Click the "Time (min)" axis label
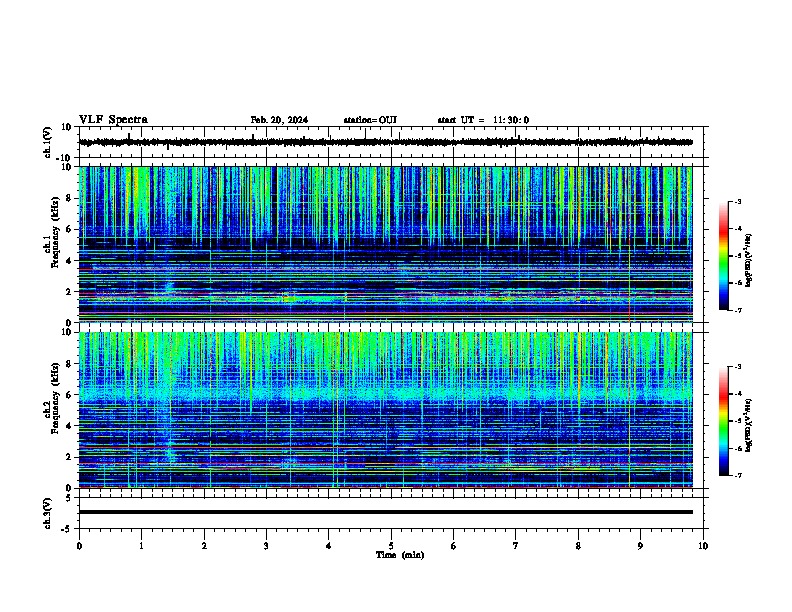Image resolution: width=792 pixels, height=612 pixels. 400,555
